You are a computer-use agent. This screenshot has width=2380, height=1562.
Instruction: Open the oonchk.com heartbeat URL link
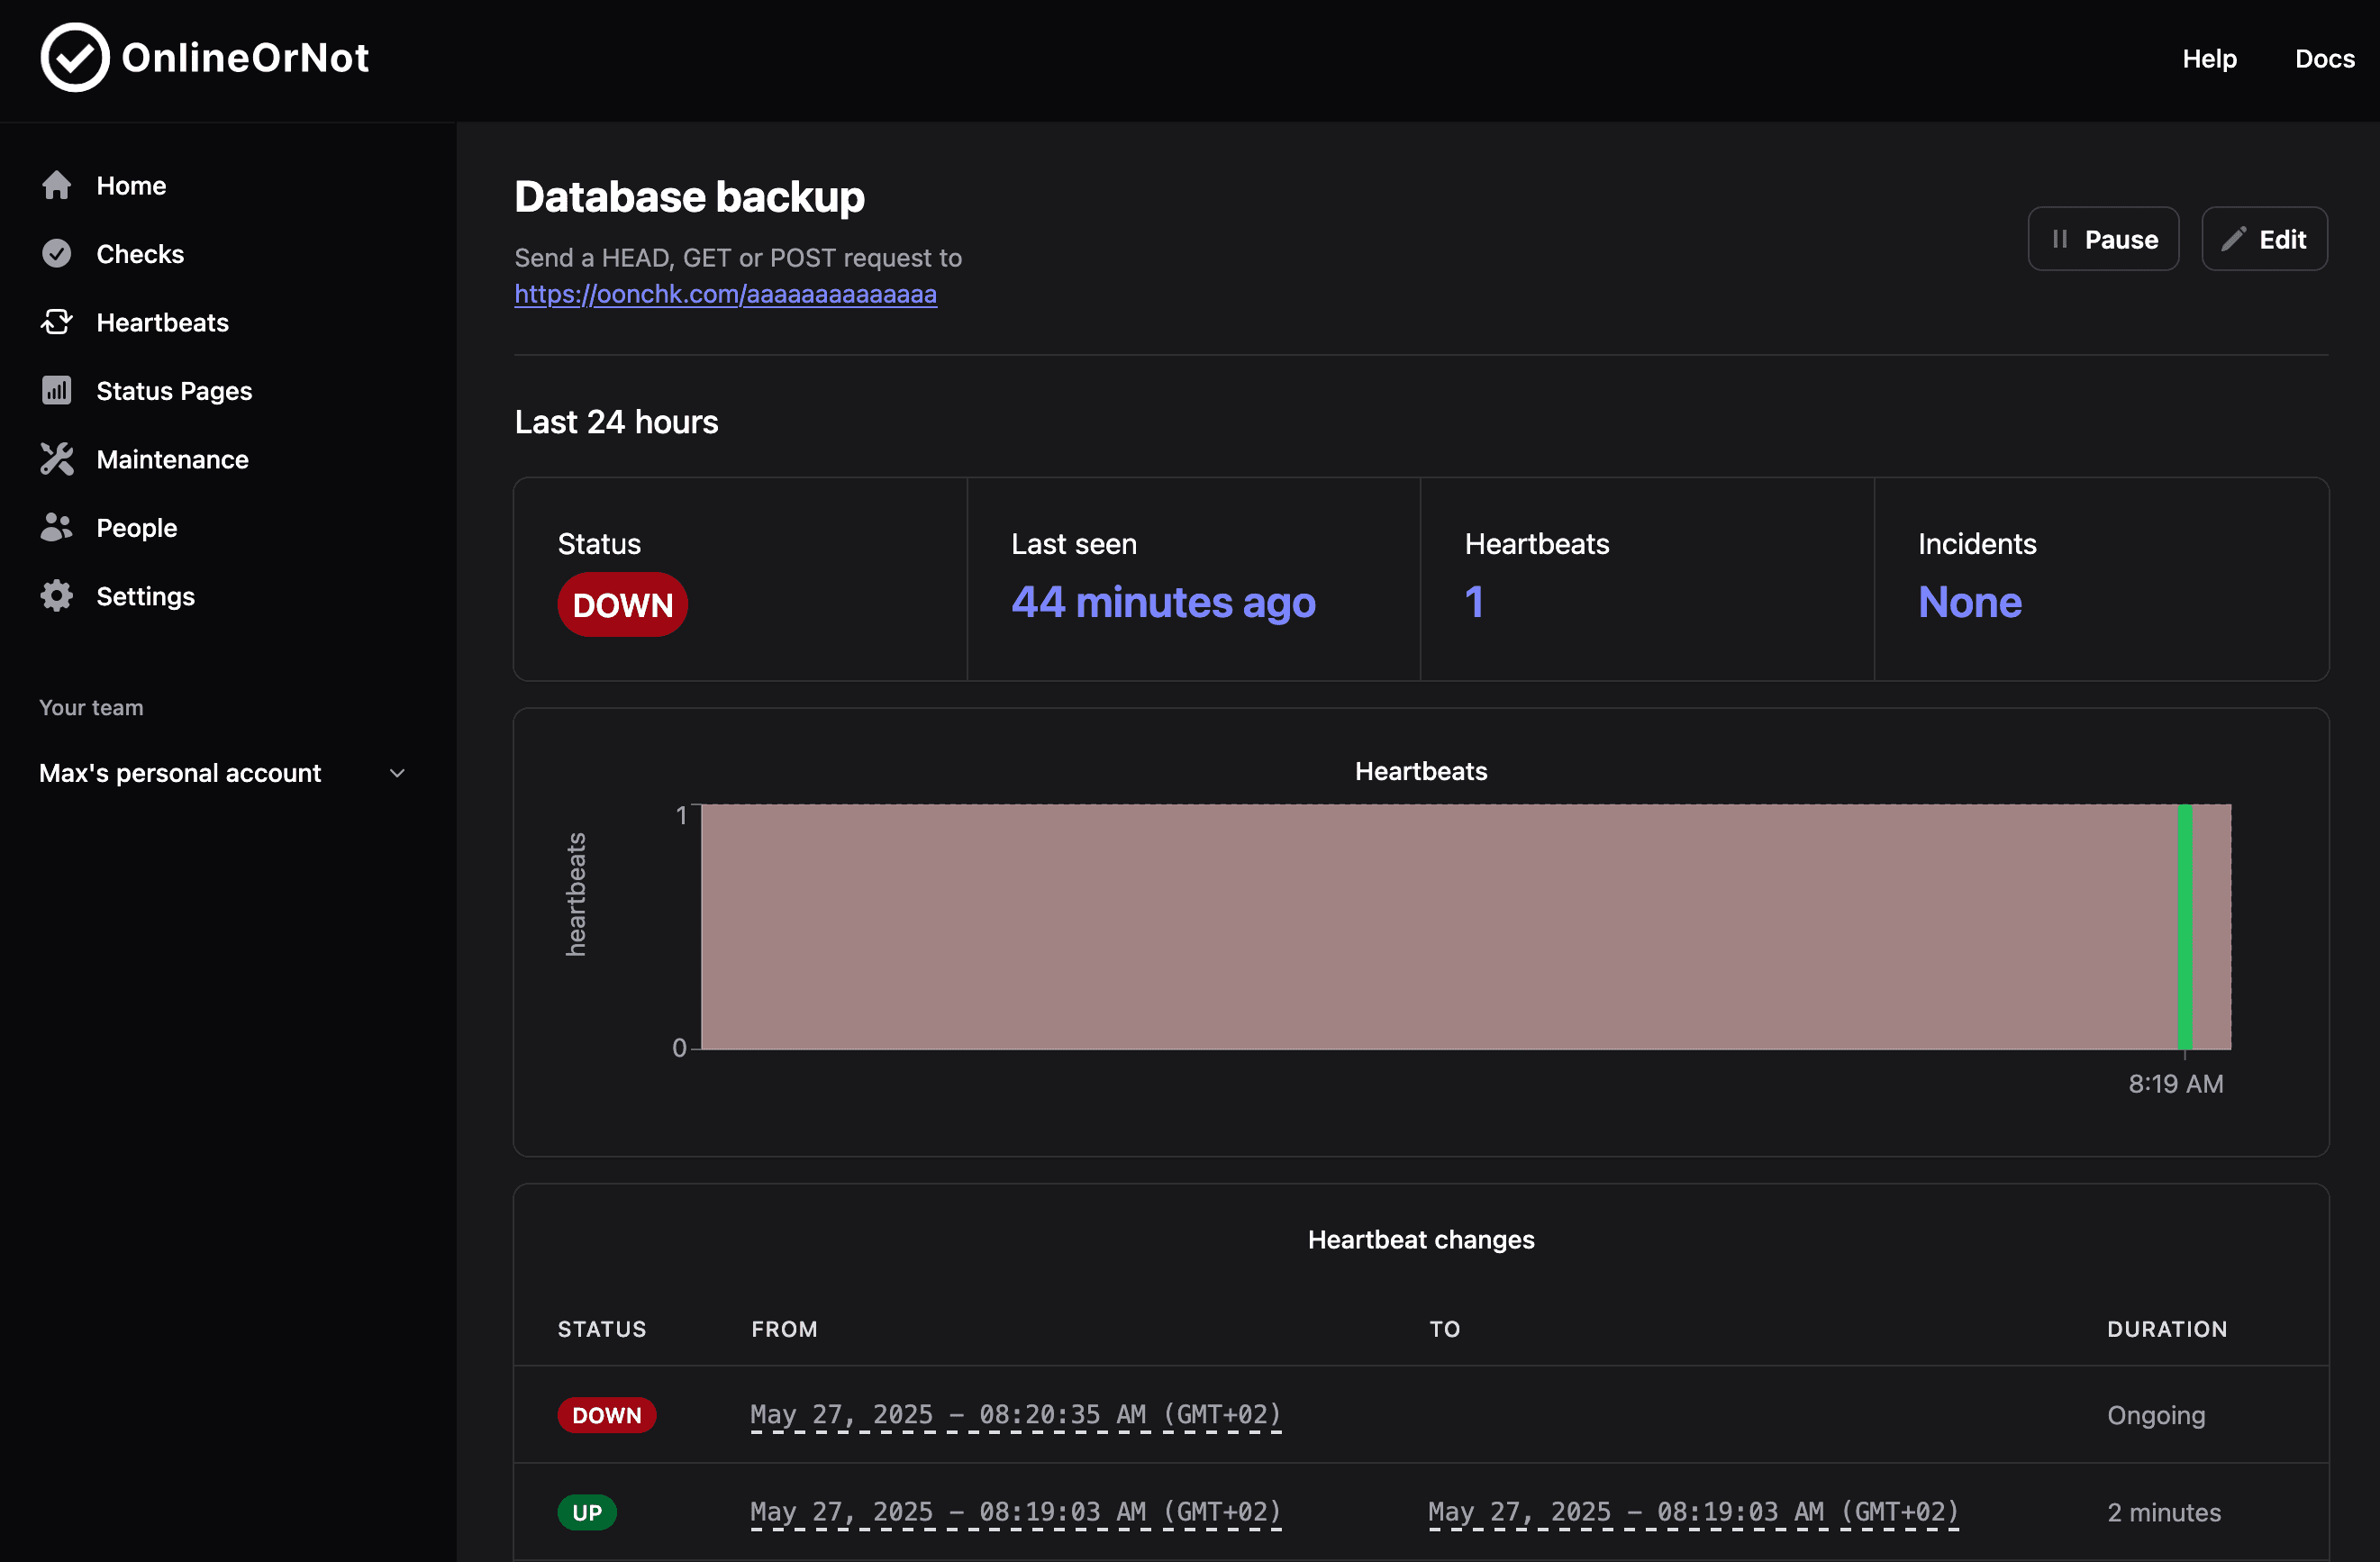click(725, 294)
